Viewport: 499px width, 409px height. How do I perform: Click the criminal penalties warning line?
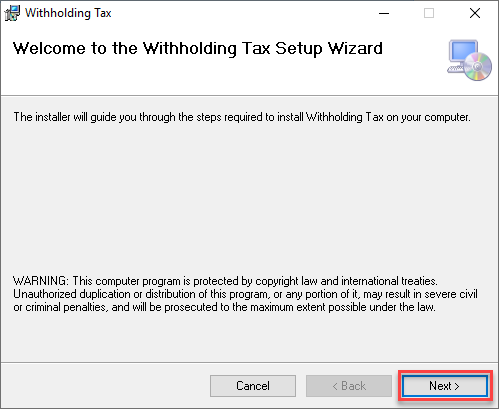224,307
